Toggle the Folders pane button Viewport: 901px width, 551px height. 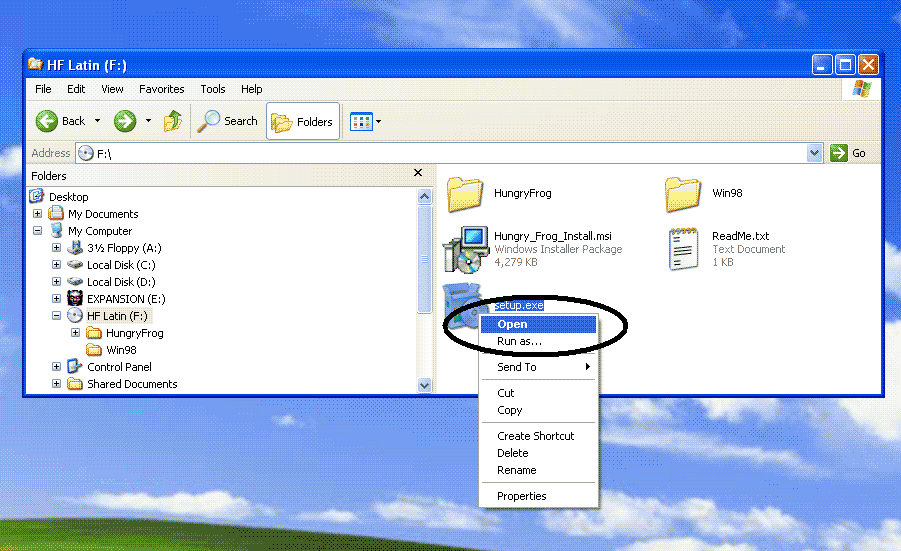click(x=303, y=122)
